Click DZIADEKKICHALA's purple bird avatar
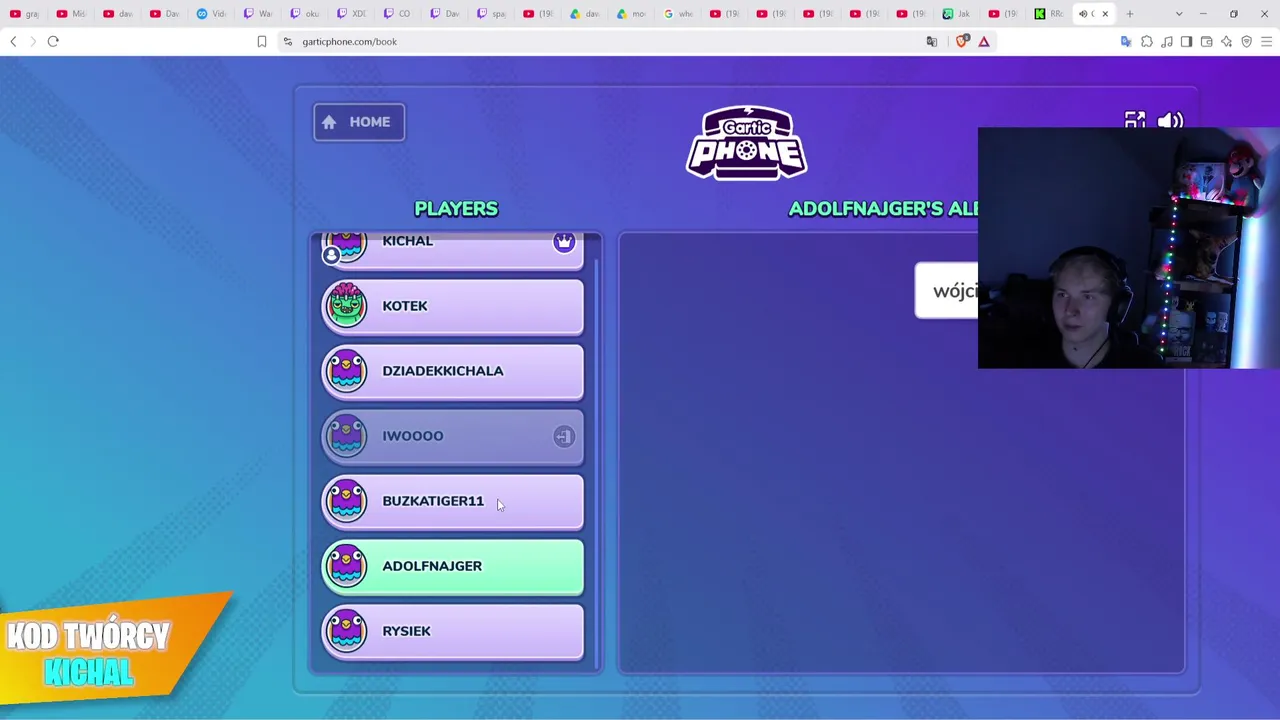The image size is (1280, 720). tap(346, 371)
